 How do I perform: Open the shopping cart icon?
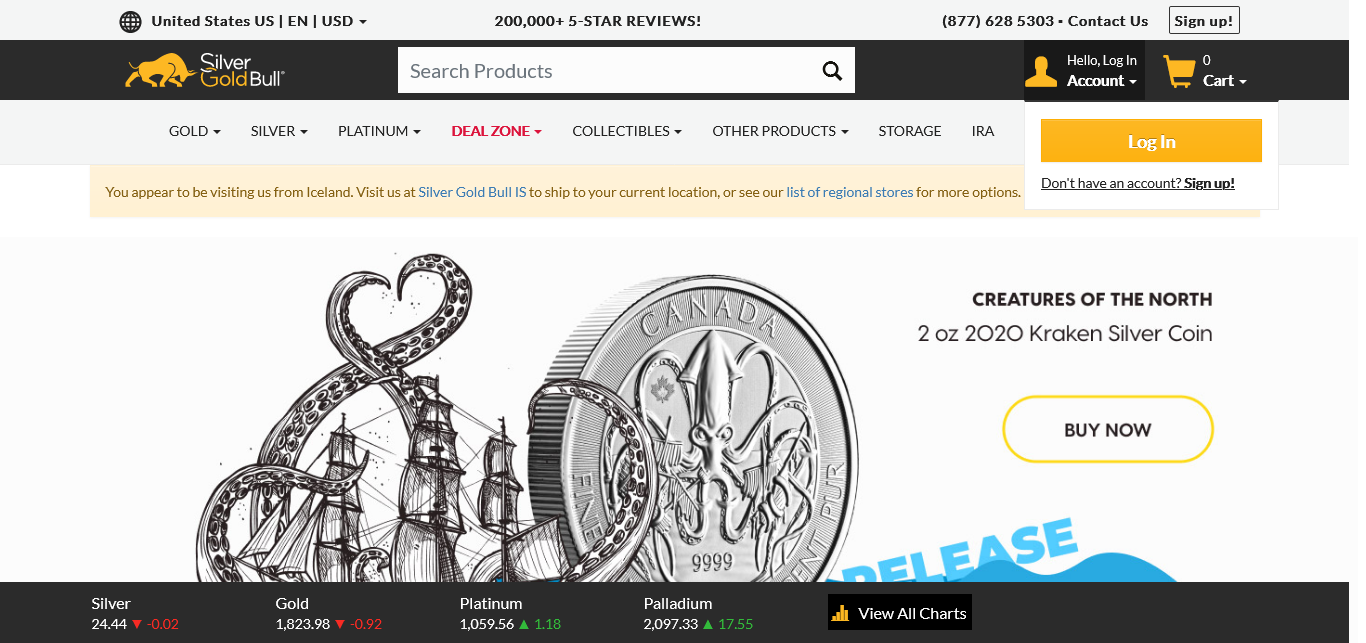point(1179,71)
